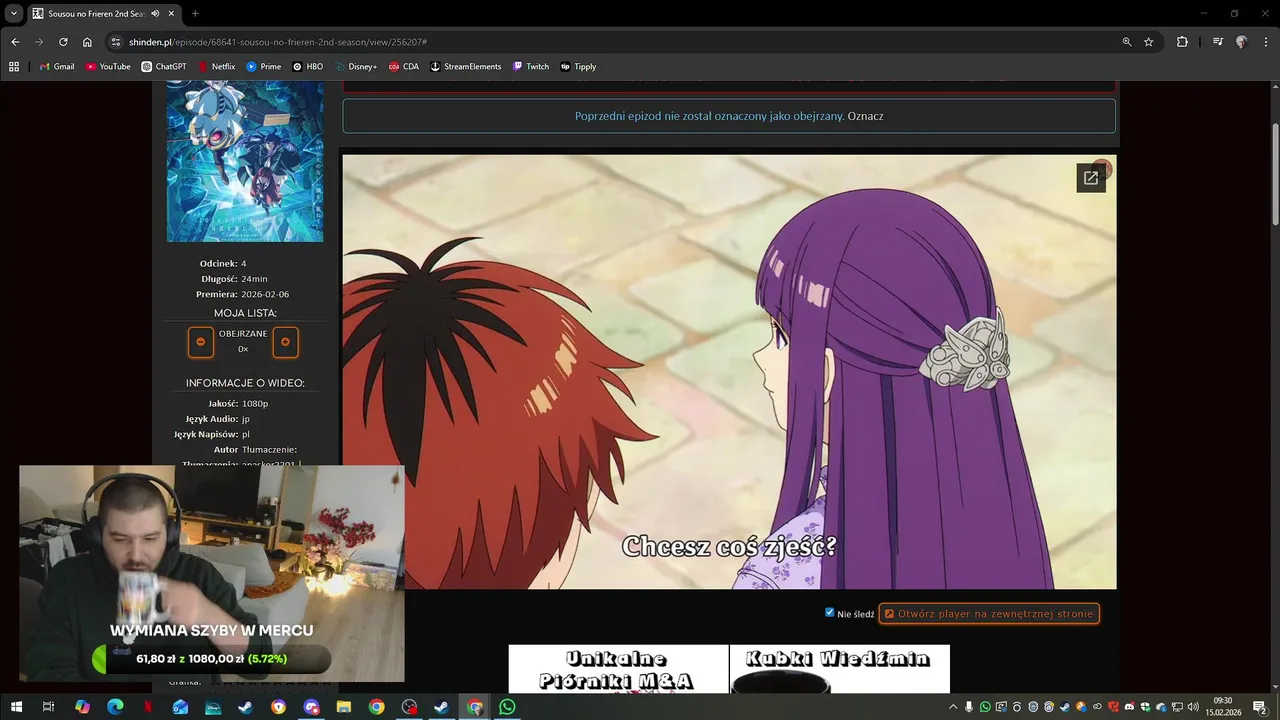
Task: Focus the address bar with shinden.pl URL
Action: (620, 42)
